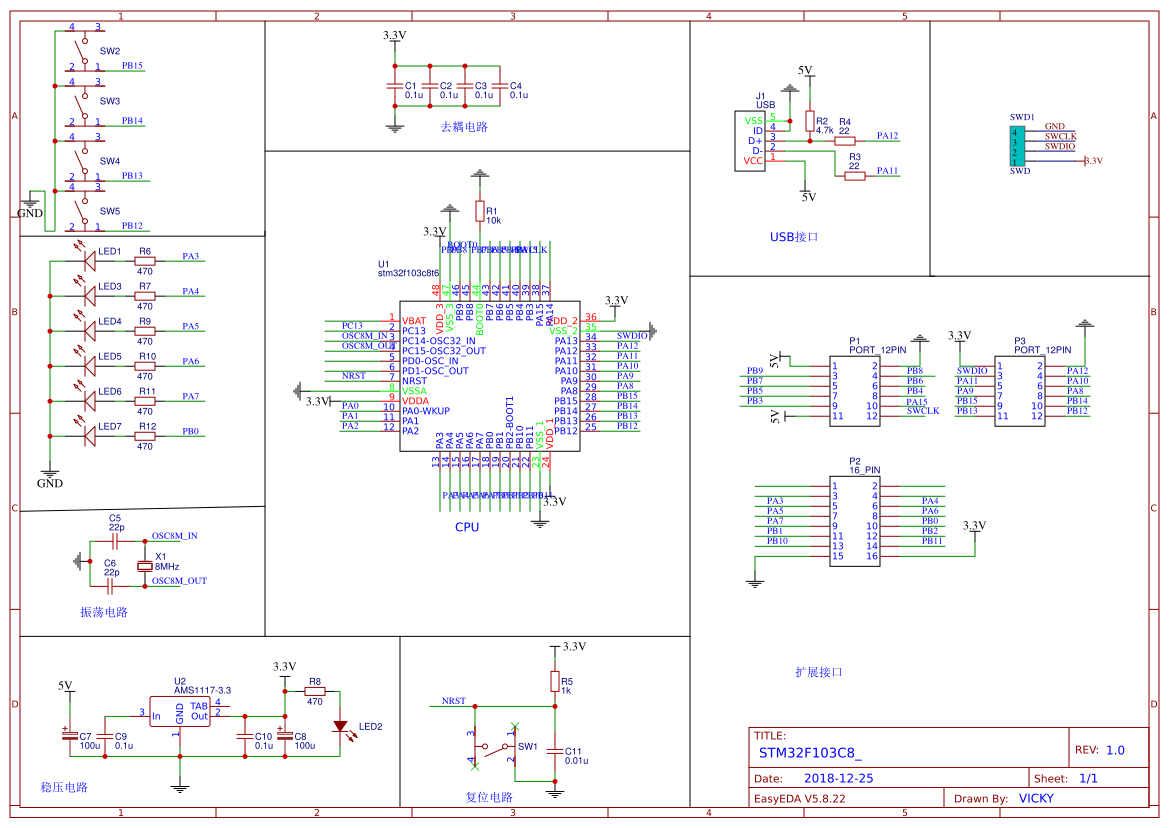Viewport: 1169px width, 828px height.
Task: Click the LED5 diode symbol
Action: [89, 366]
